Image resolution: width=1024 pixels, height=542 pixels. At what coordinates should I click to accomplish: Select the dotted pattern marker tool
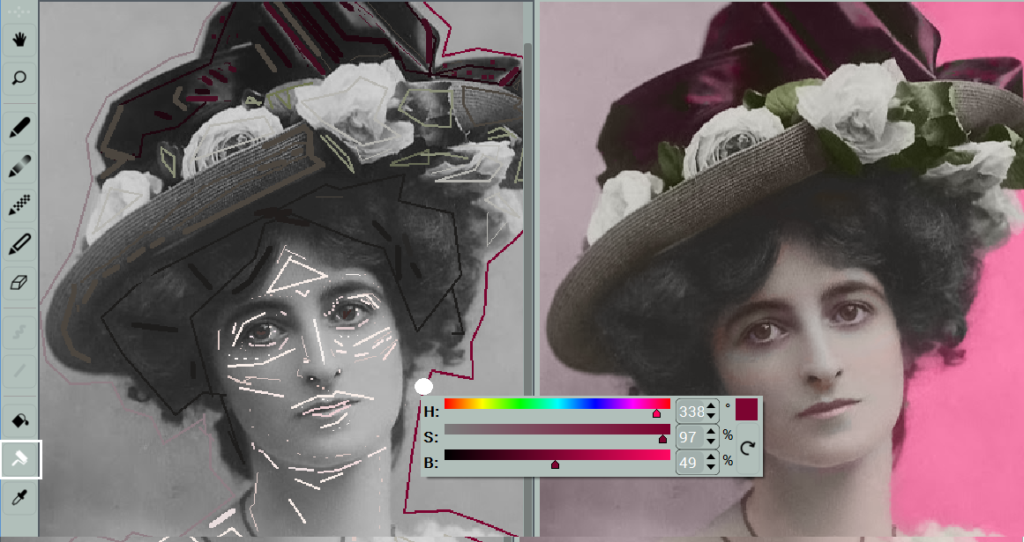point(20,205)
